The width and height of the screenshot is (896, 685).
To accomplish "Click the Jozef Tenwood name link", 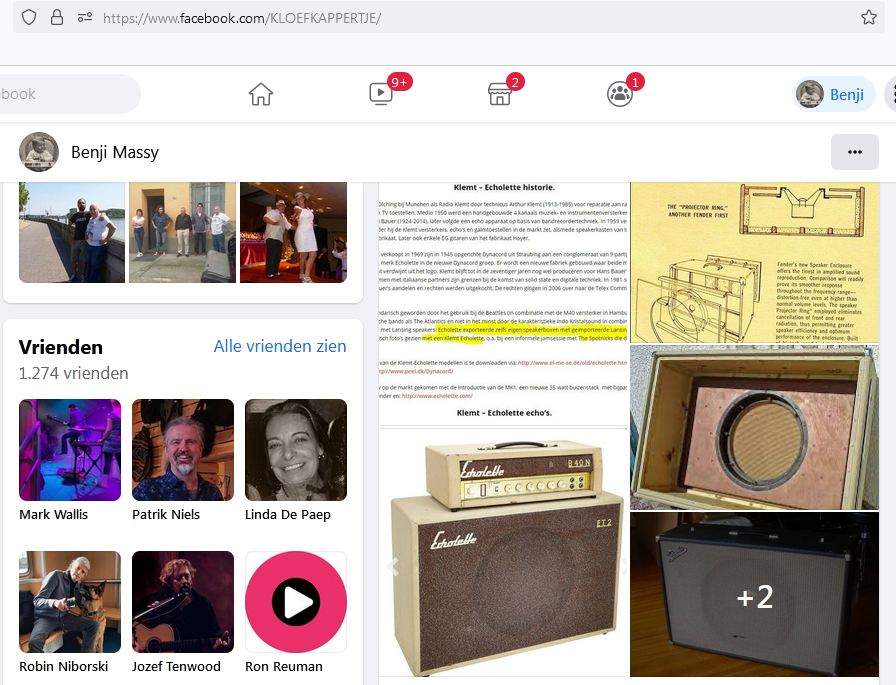I will pyautogui.click(x=176, y=667).
